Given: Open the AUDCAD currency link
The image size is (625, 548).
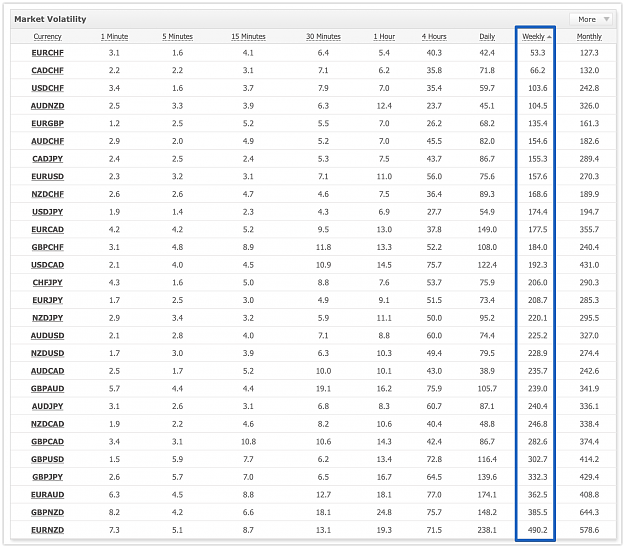Looking at the screenshot, I should 47,371.
